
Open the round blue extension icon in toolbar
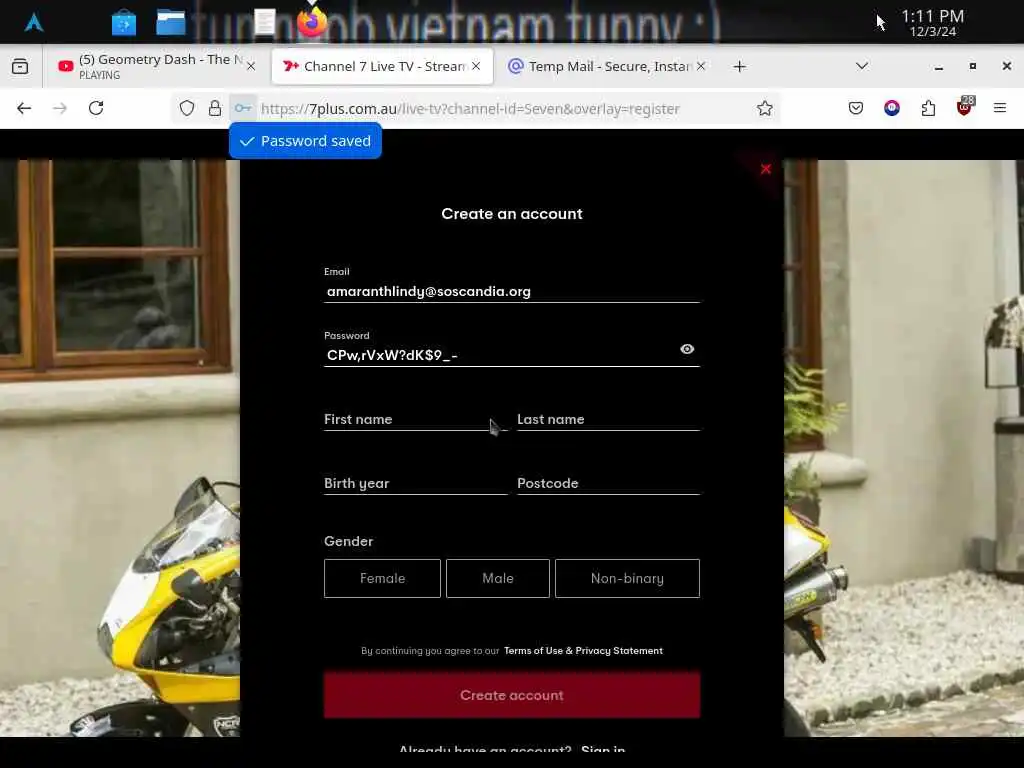point(891,108)
